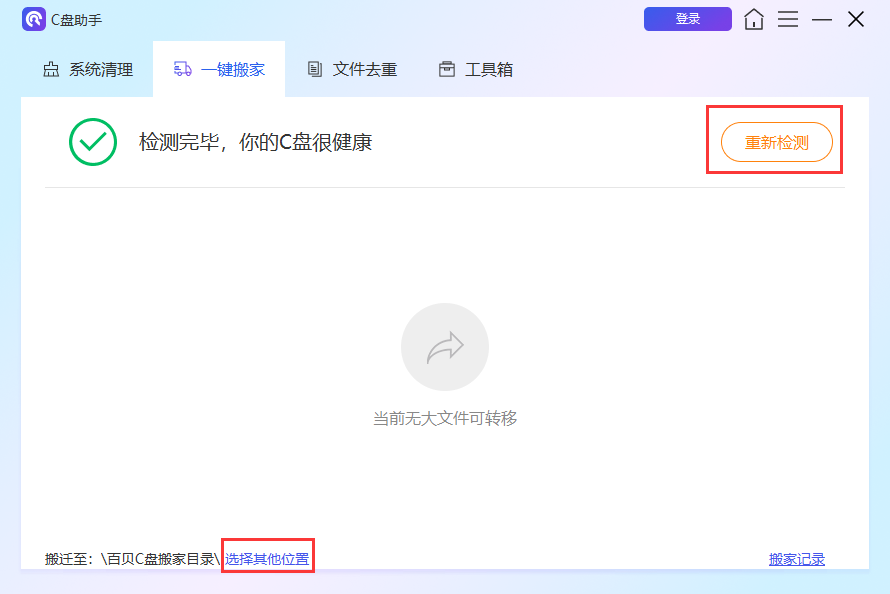
Task: Click the 重新检测 button
Action: [x=776, y=141]
